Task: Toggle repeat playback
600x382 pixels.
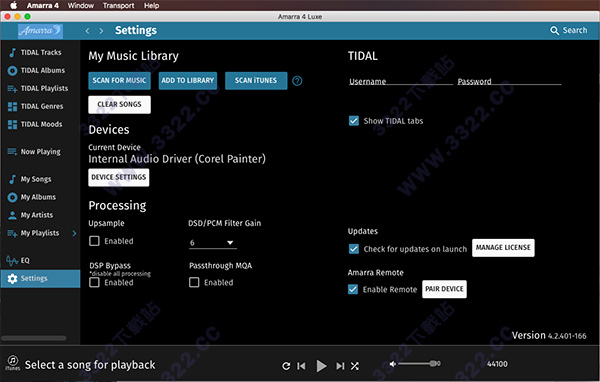Action: coord(286,366)
